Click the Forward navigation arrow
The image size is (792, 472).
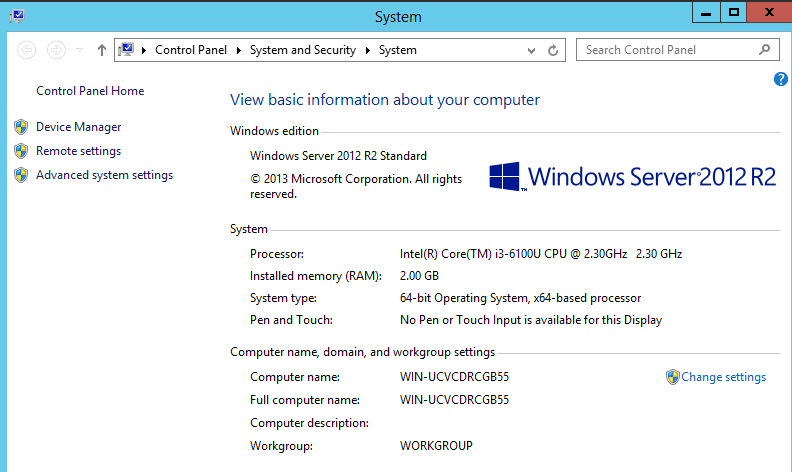point(56,50)
